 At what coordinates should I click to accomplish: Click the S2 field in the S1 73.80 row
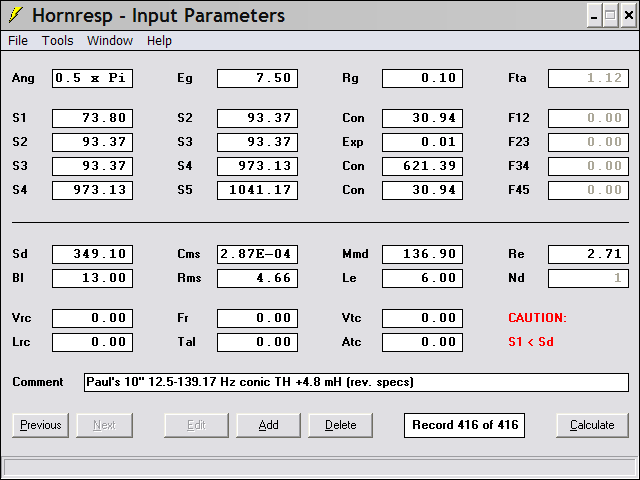point(258,118)
